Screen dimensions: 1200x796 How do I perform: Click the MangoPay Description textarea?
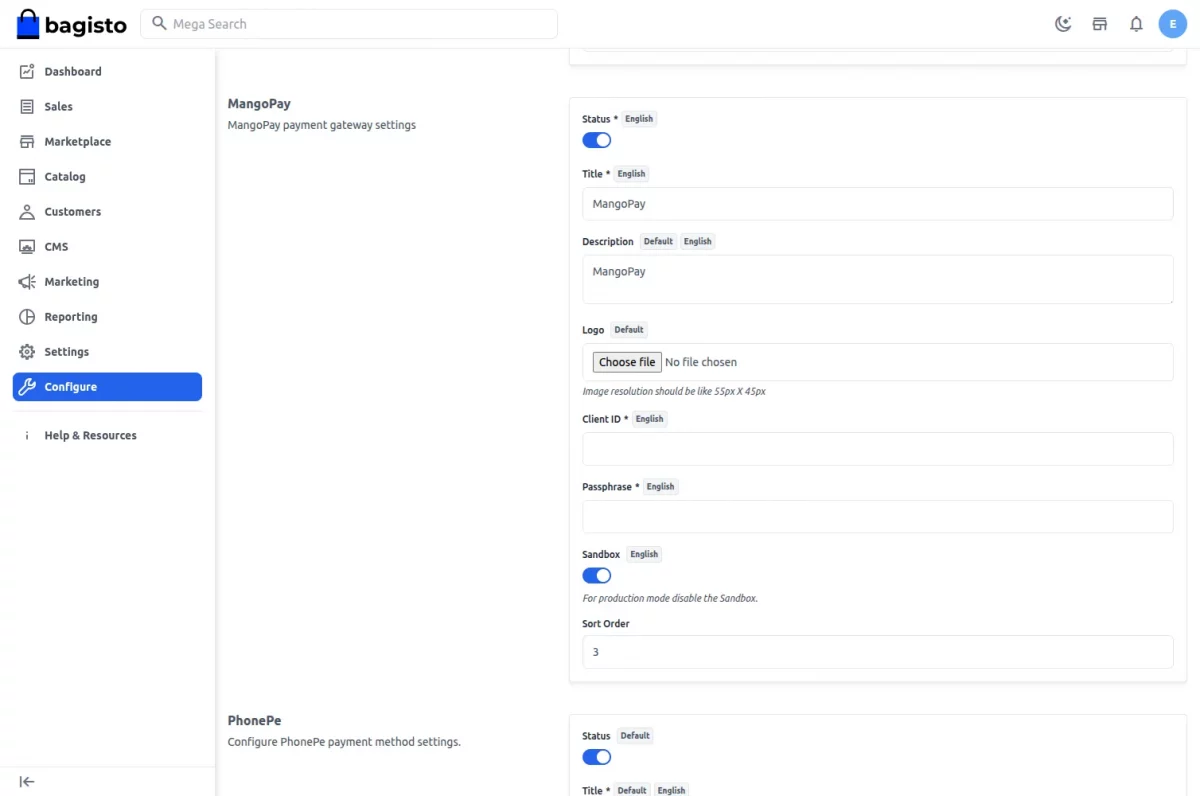(878, 279)
